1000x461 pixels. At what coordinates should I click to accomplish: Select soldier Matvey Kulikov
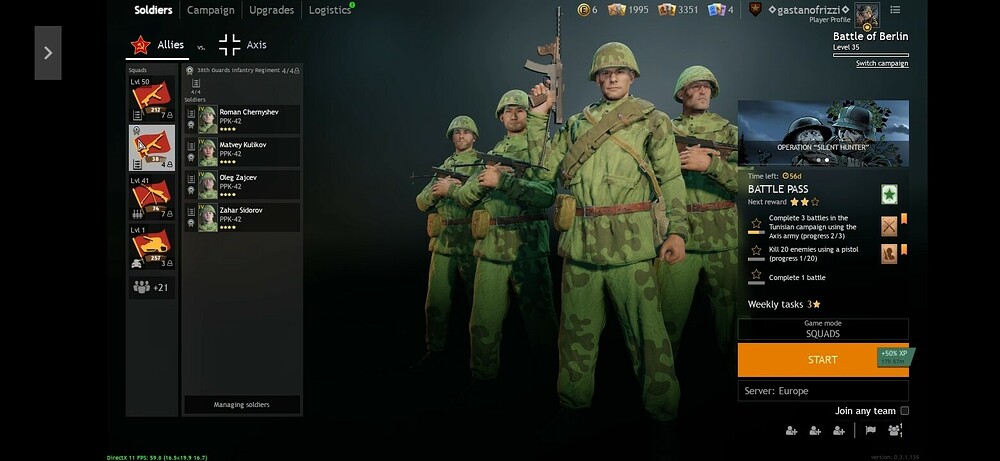click(242, 152)
